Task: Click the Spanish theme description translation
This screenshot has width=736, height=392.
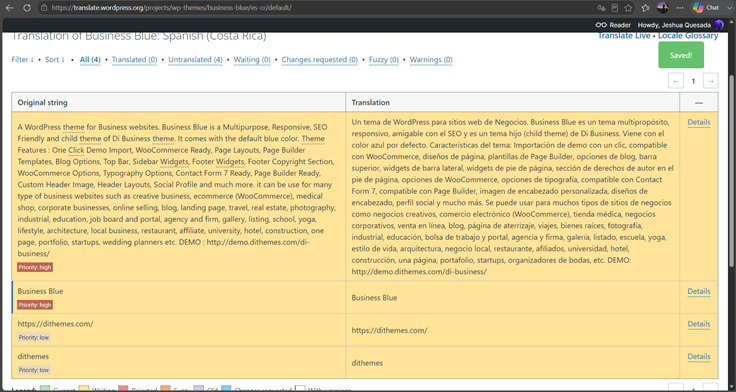Action: click(x=513, y=197)
